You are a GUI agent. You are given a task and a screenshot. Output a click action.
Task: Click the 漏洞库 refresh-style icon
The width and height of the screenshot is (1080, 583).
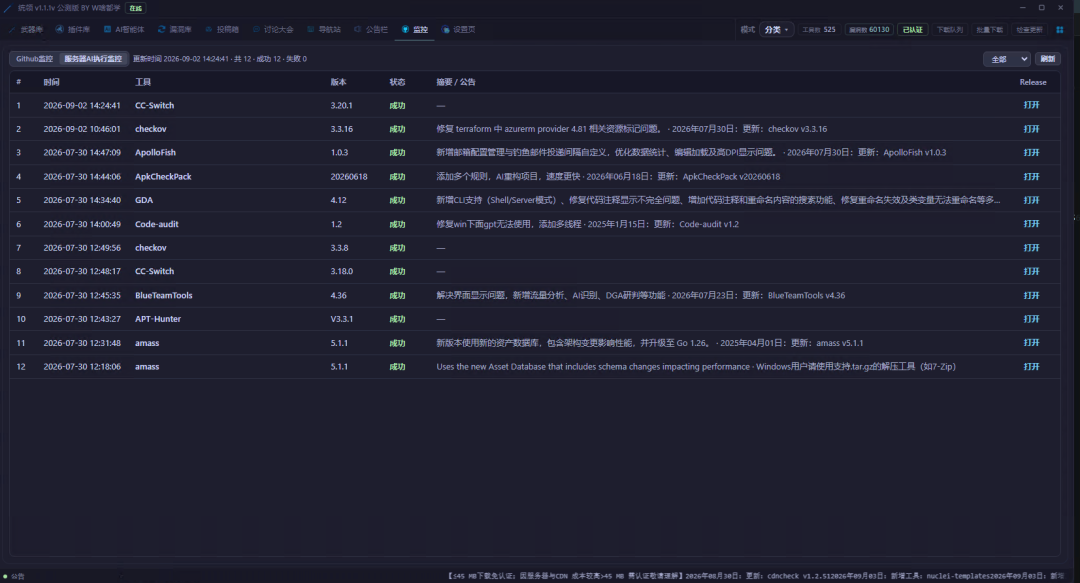click(162, 30)
